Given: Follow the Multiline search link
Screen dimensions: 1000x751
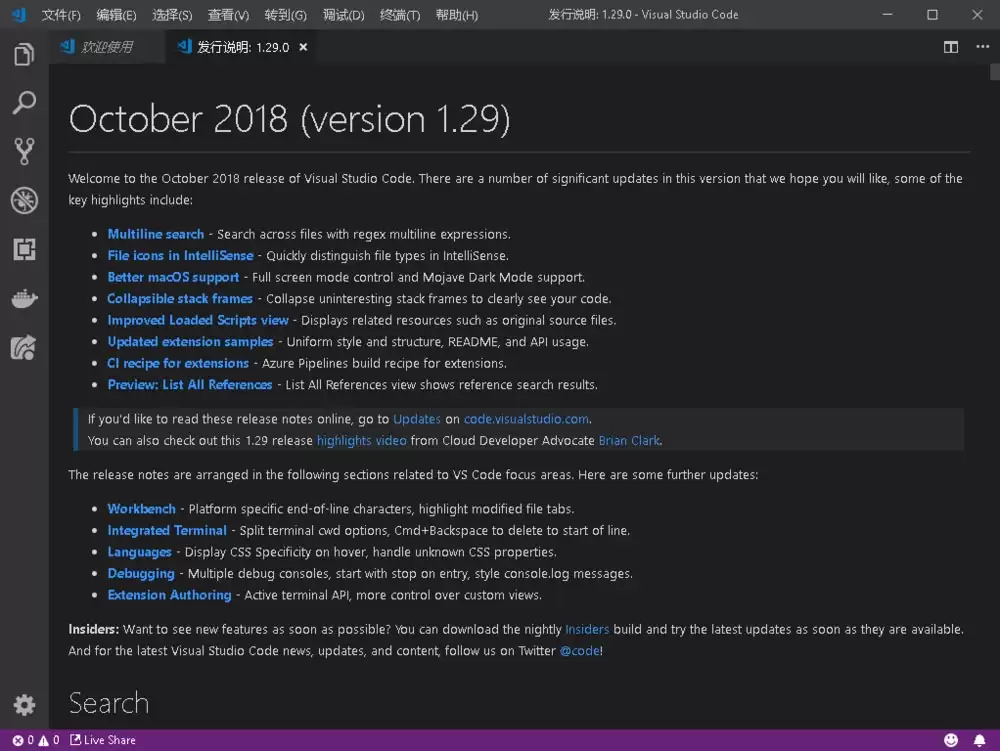Looking at the screenshot, I should (155, 233).
